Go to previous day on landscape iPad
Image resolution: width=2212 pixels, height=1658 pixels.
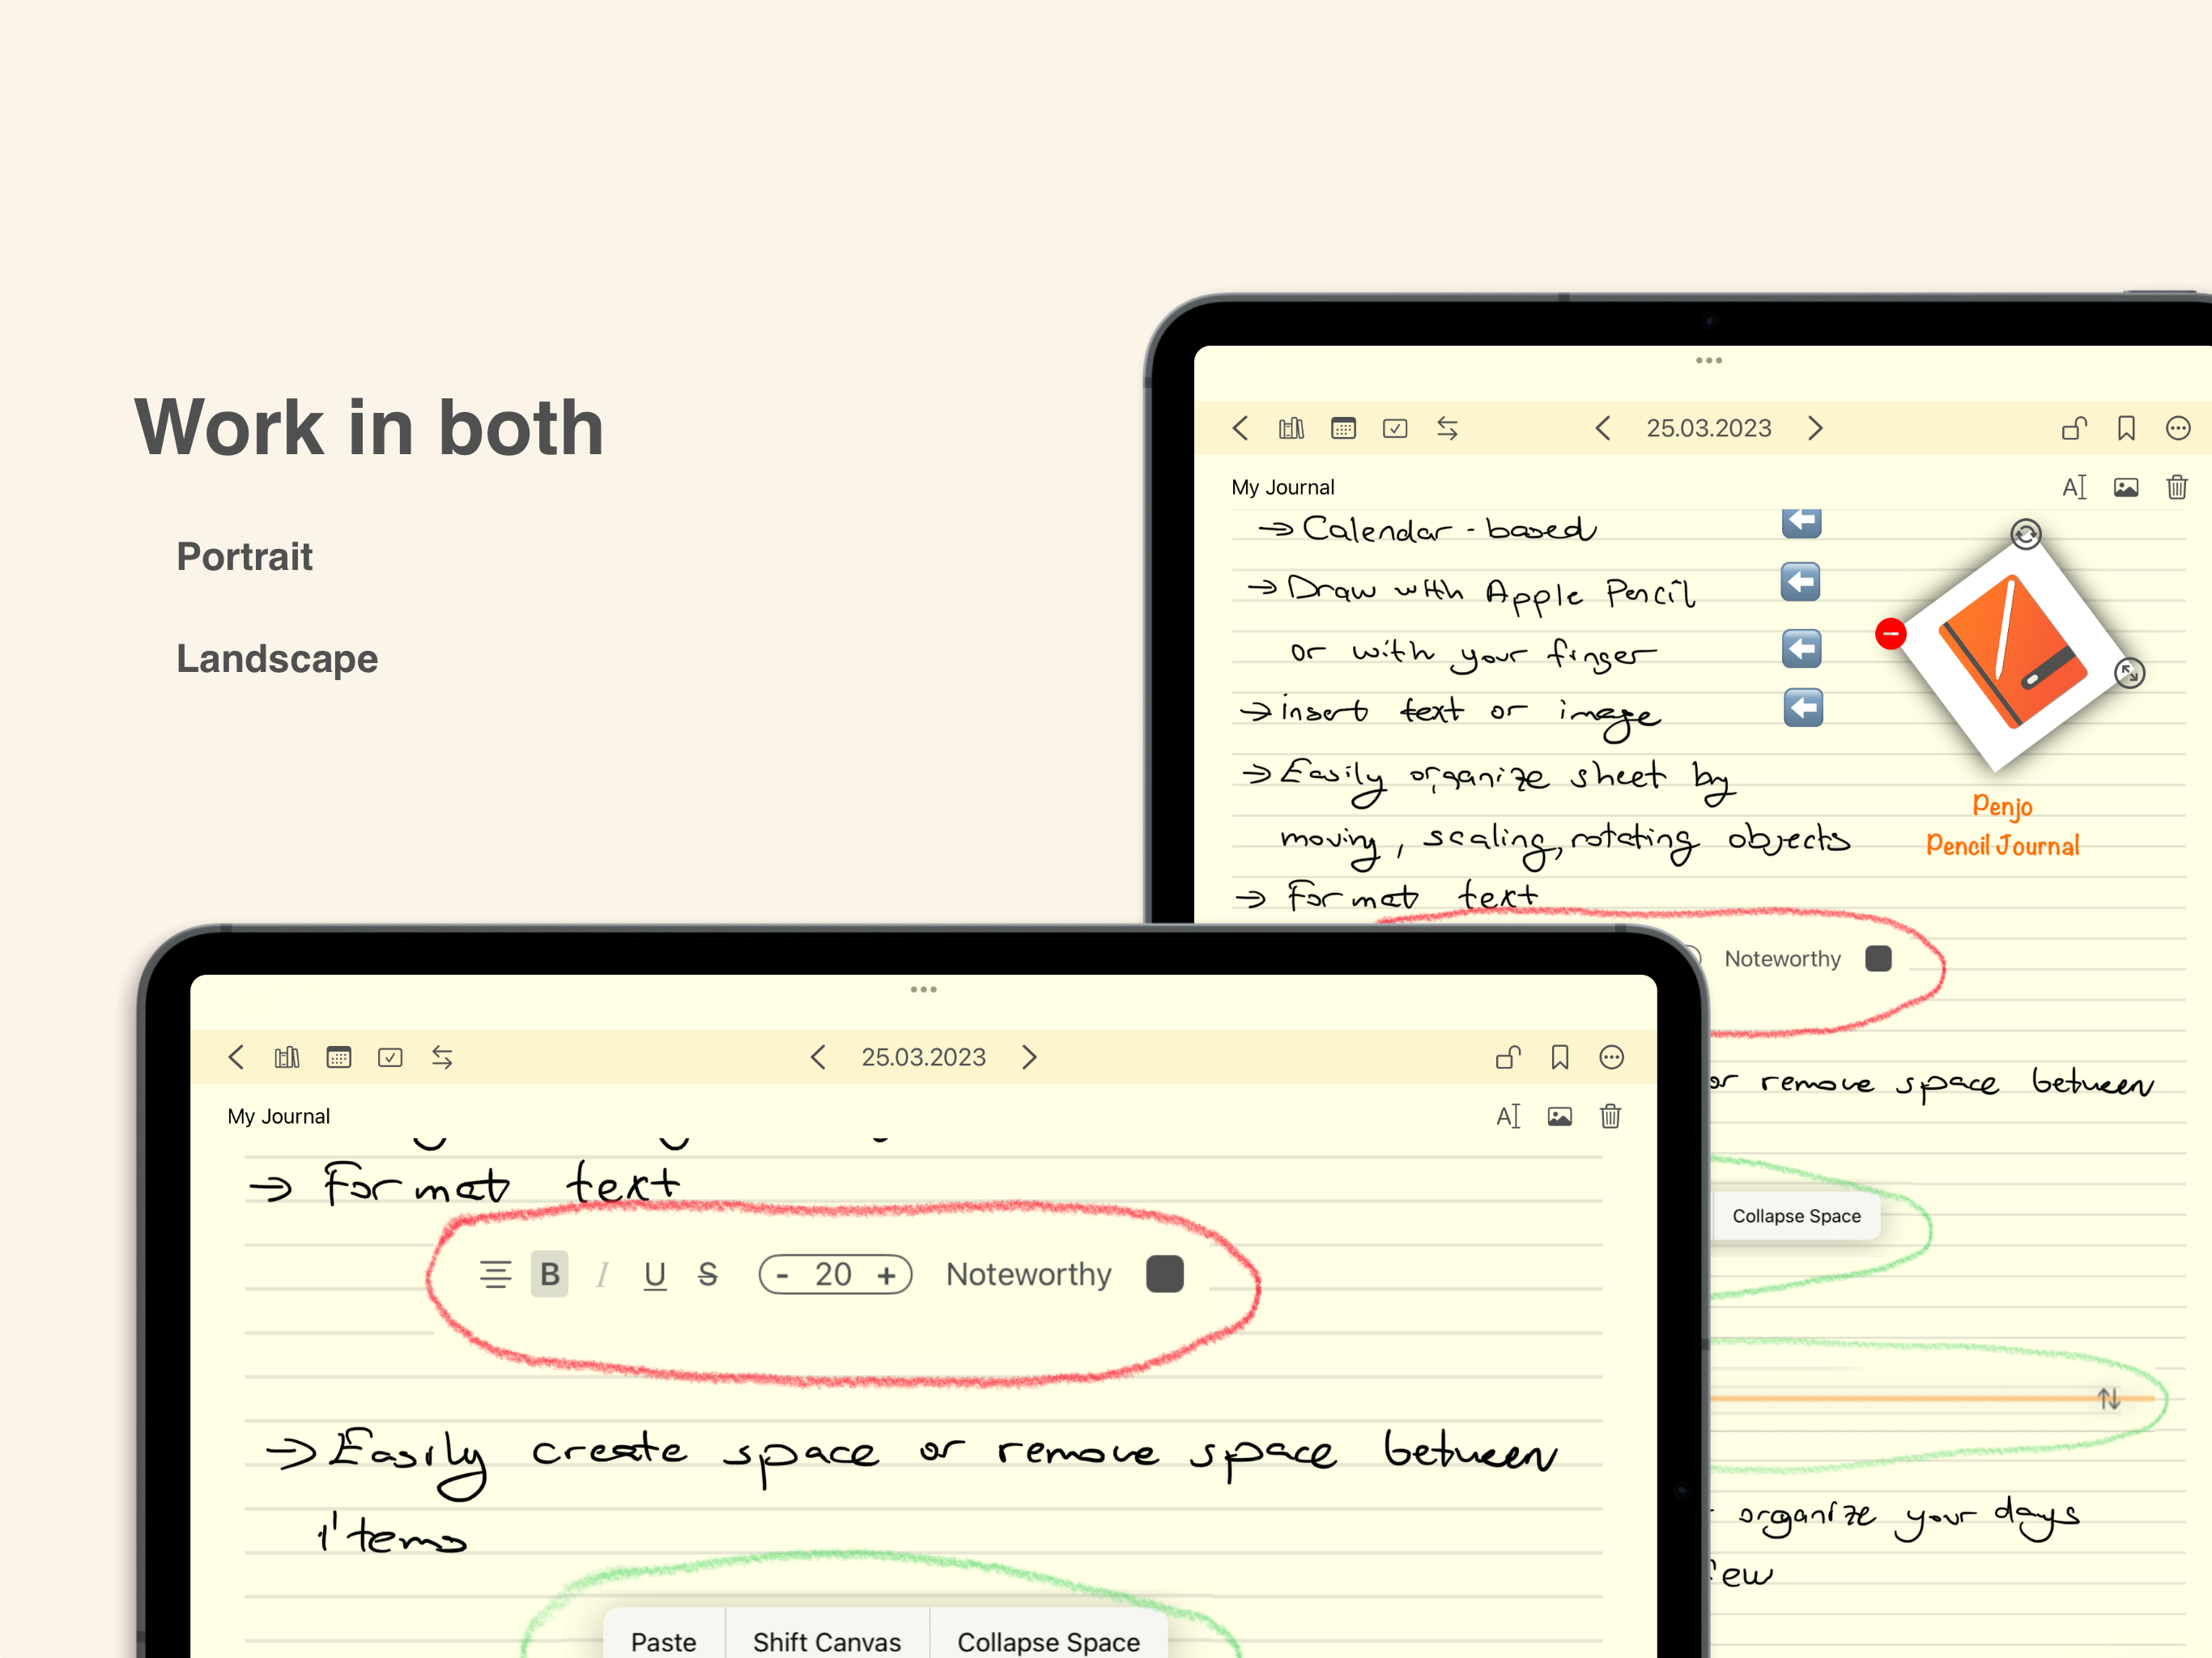[818, 1057]
